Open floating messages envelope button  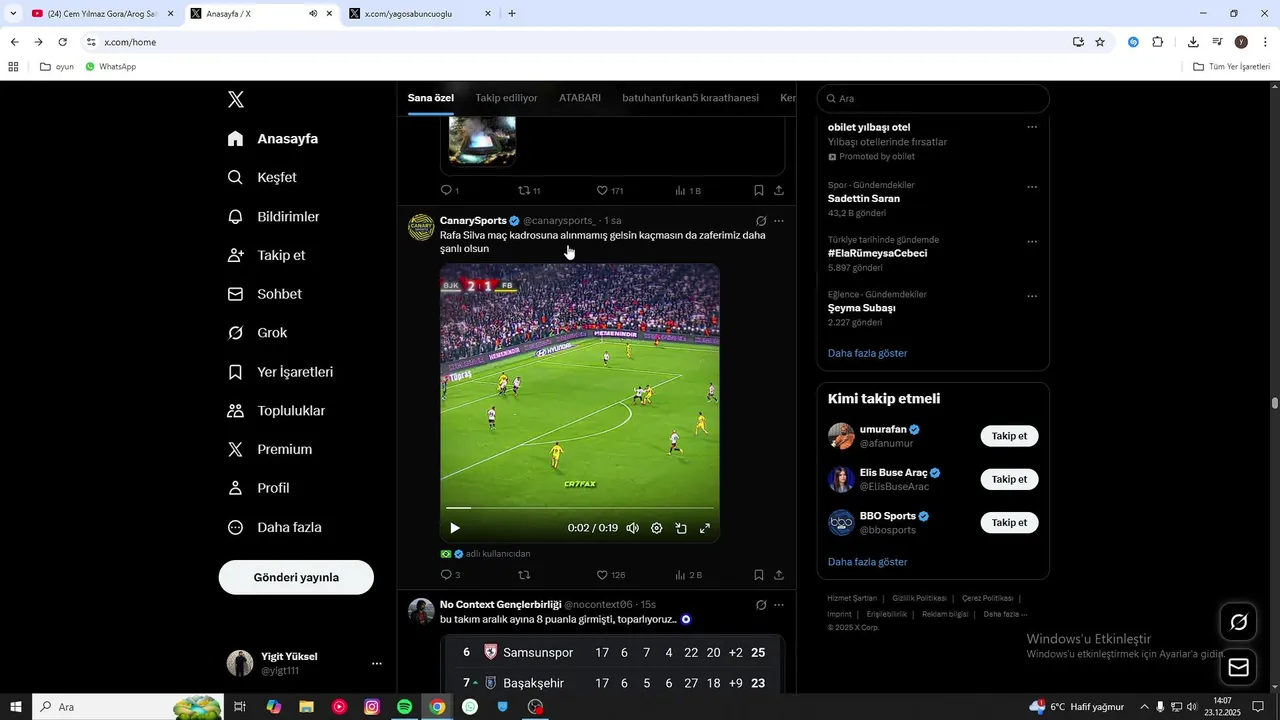pos(1238,667)
